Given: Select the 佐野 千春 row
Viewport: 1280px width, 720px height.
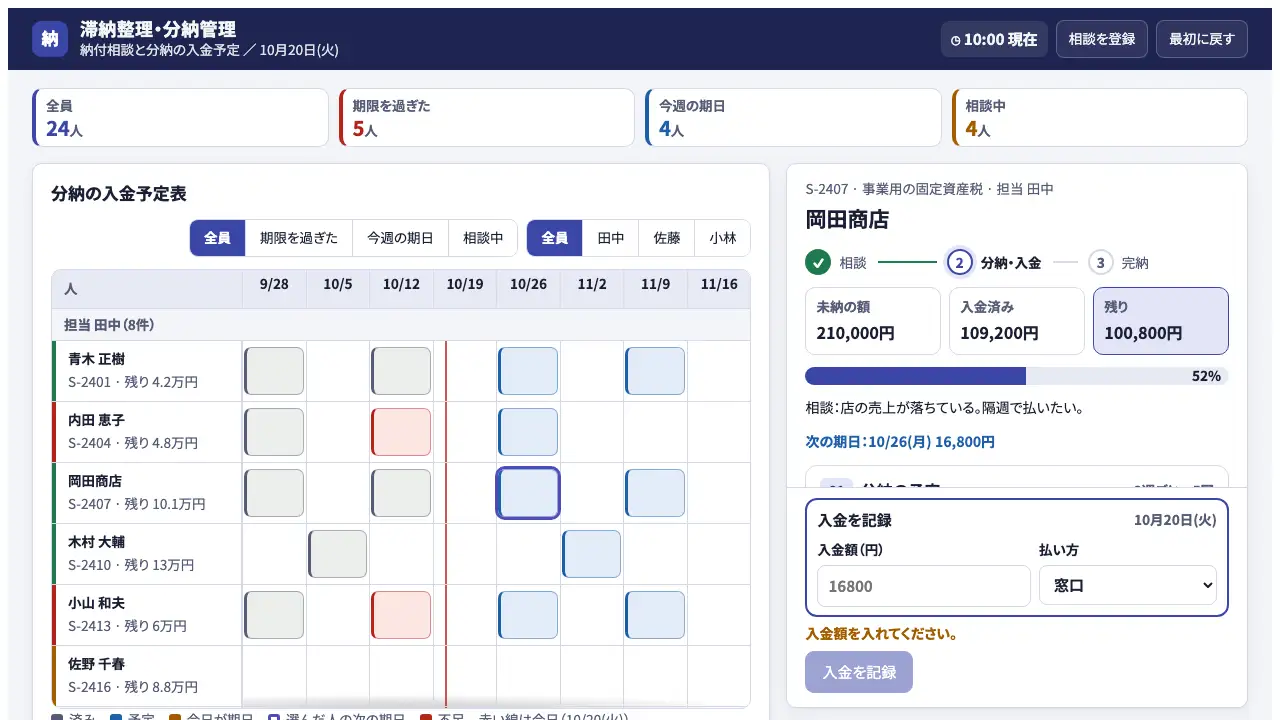Looking at the screenshot, I should pos(147,676).
